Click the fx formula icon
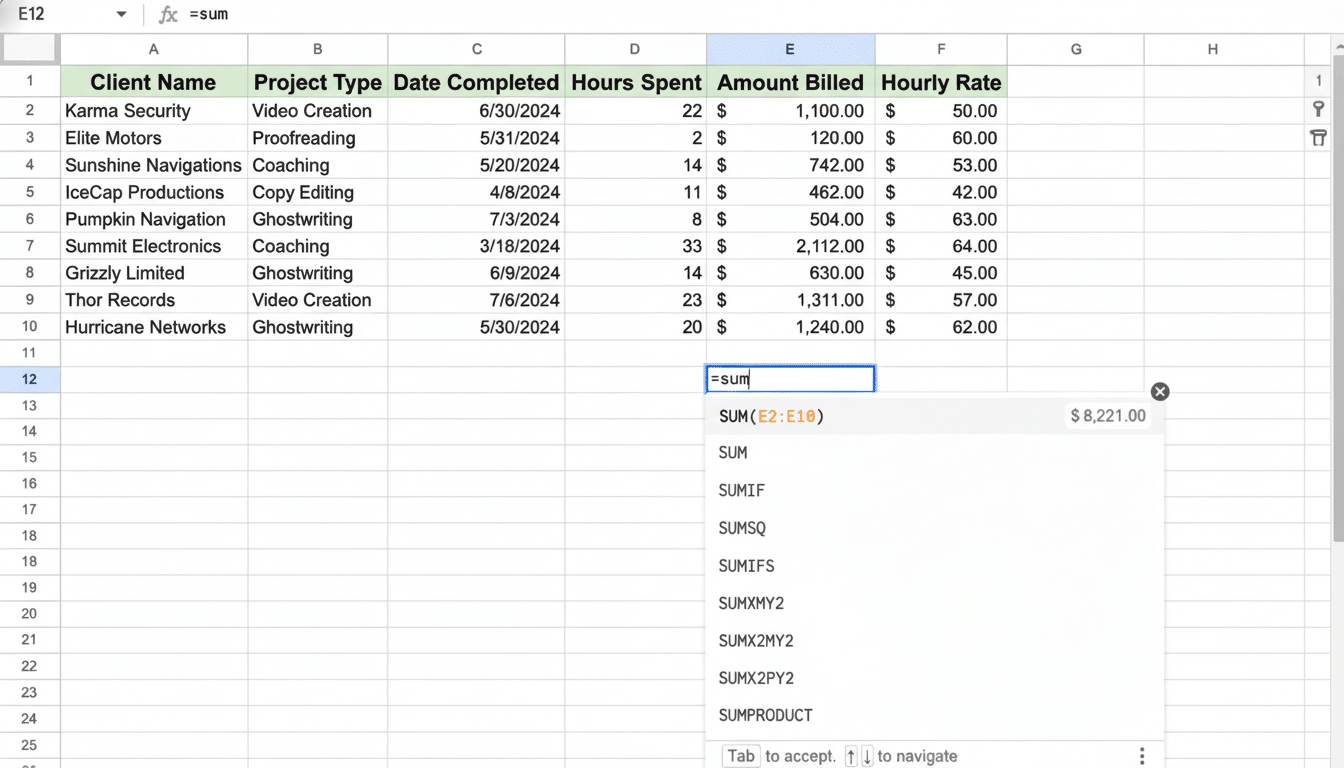1344x768 pixels. (x=166, y=15)
